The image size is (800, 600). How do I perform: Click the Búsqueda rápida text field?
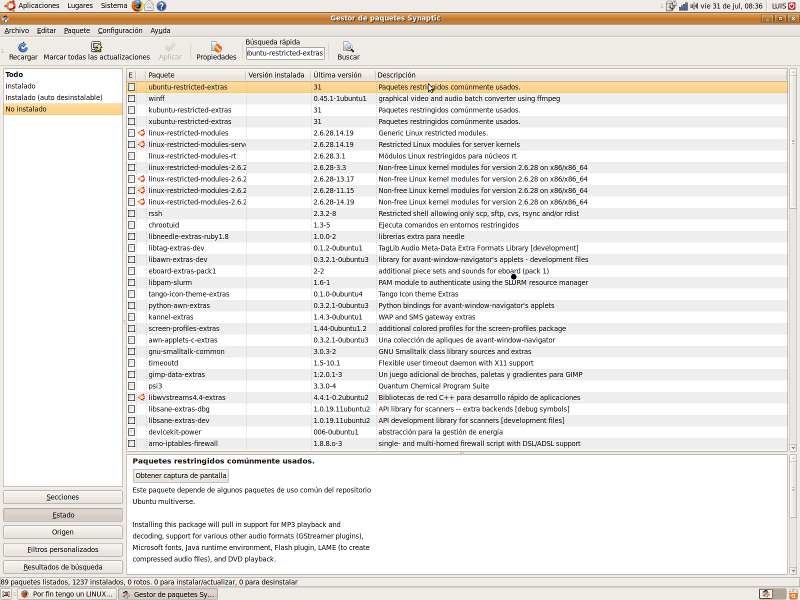pyautogui.click(x=285, y=53)
